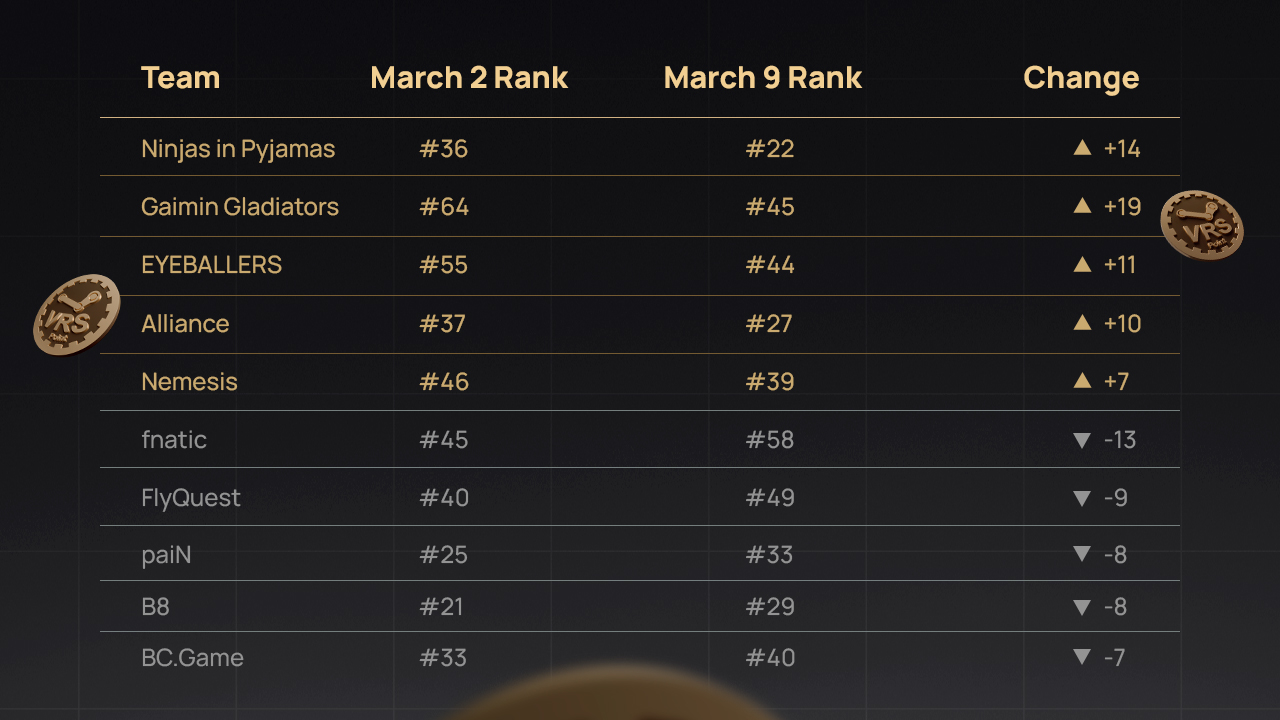This screenshot has width=1280, height=720.
Task: Click the up arrow beside Nemesis +7
Action: point(1081,381)
